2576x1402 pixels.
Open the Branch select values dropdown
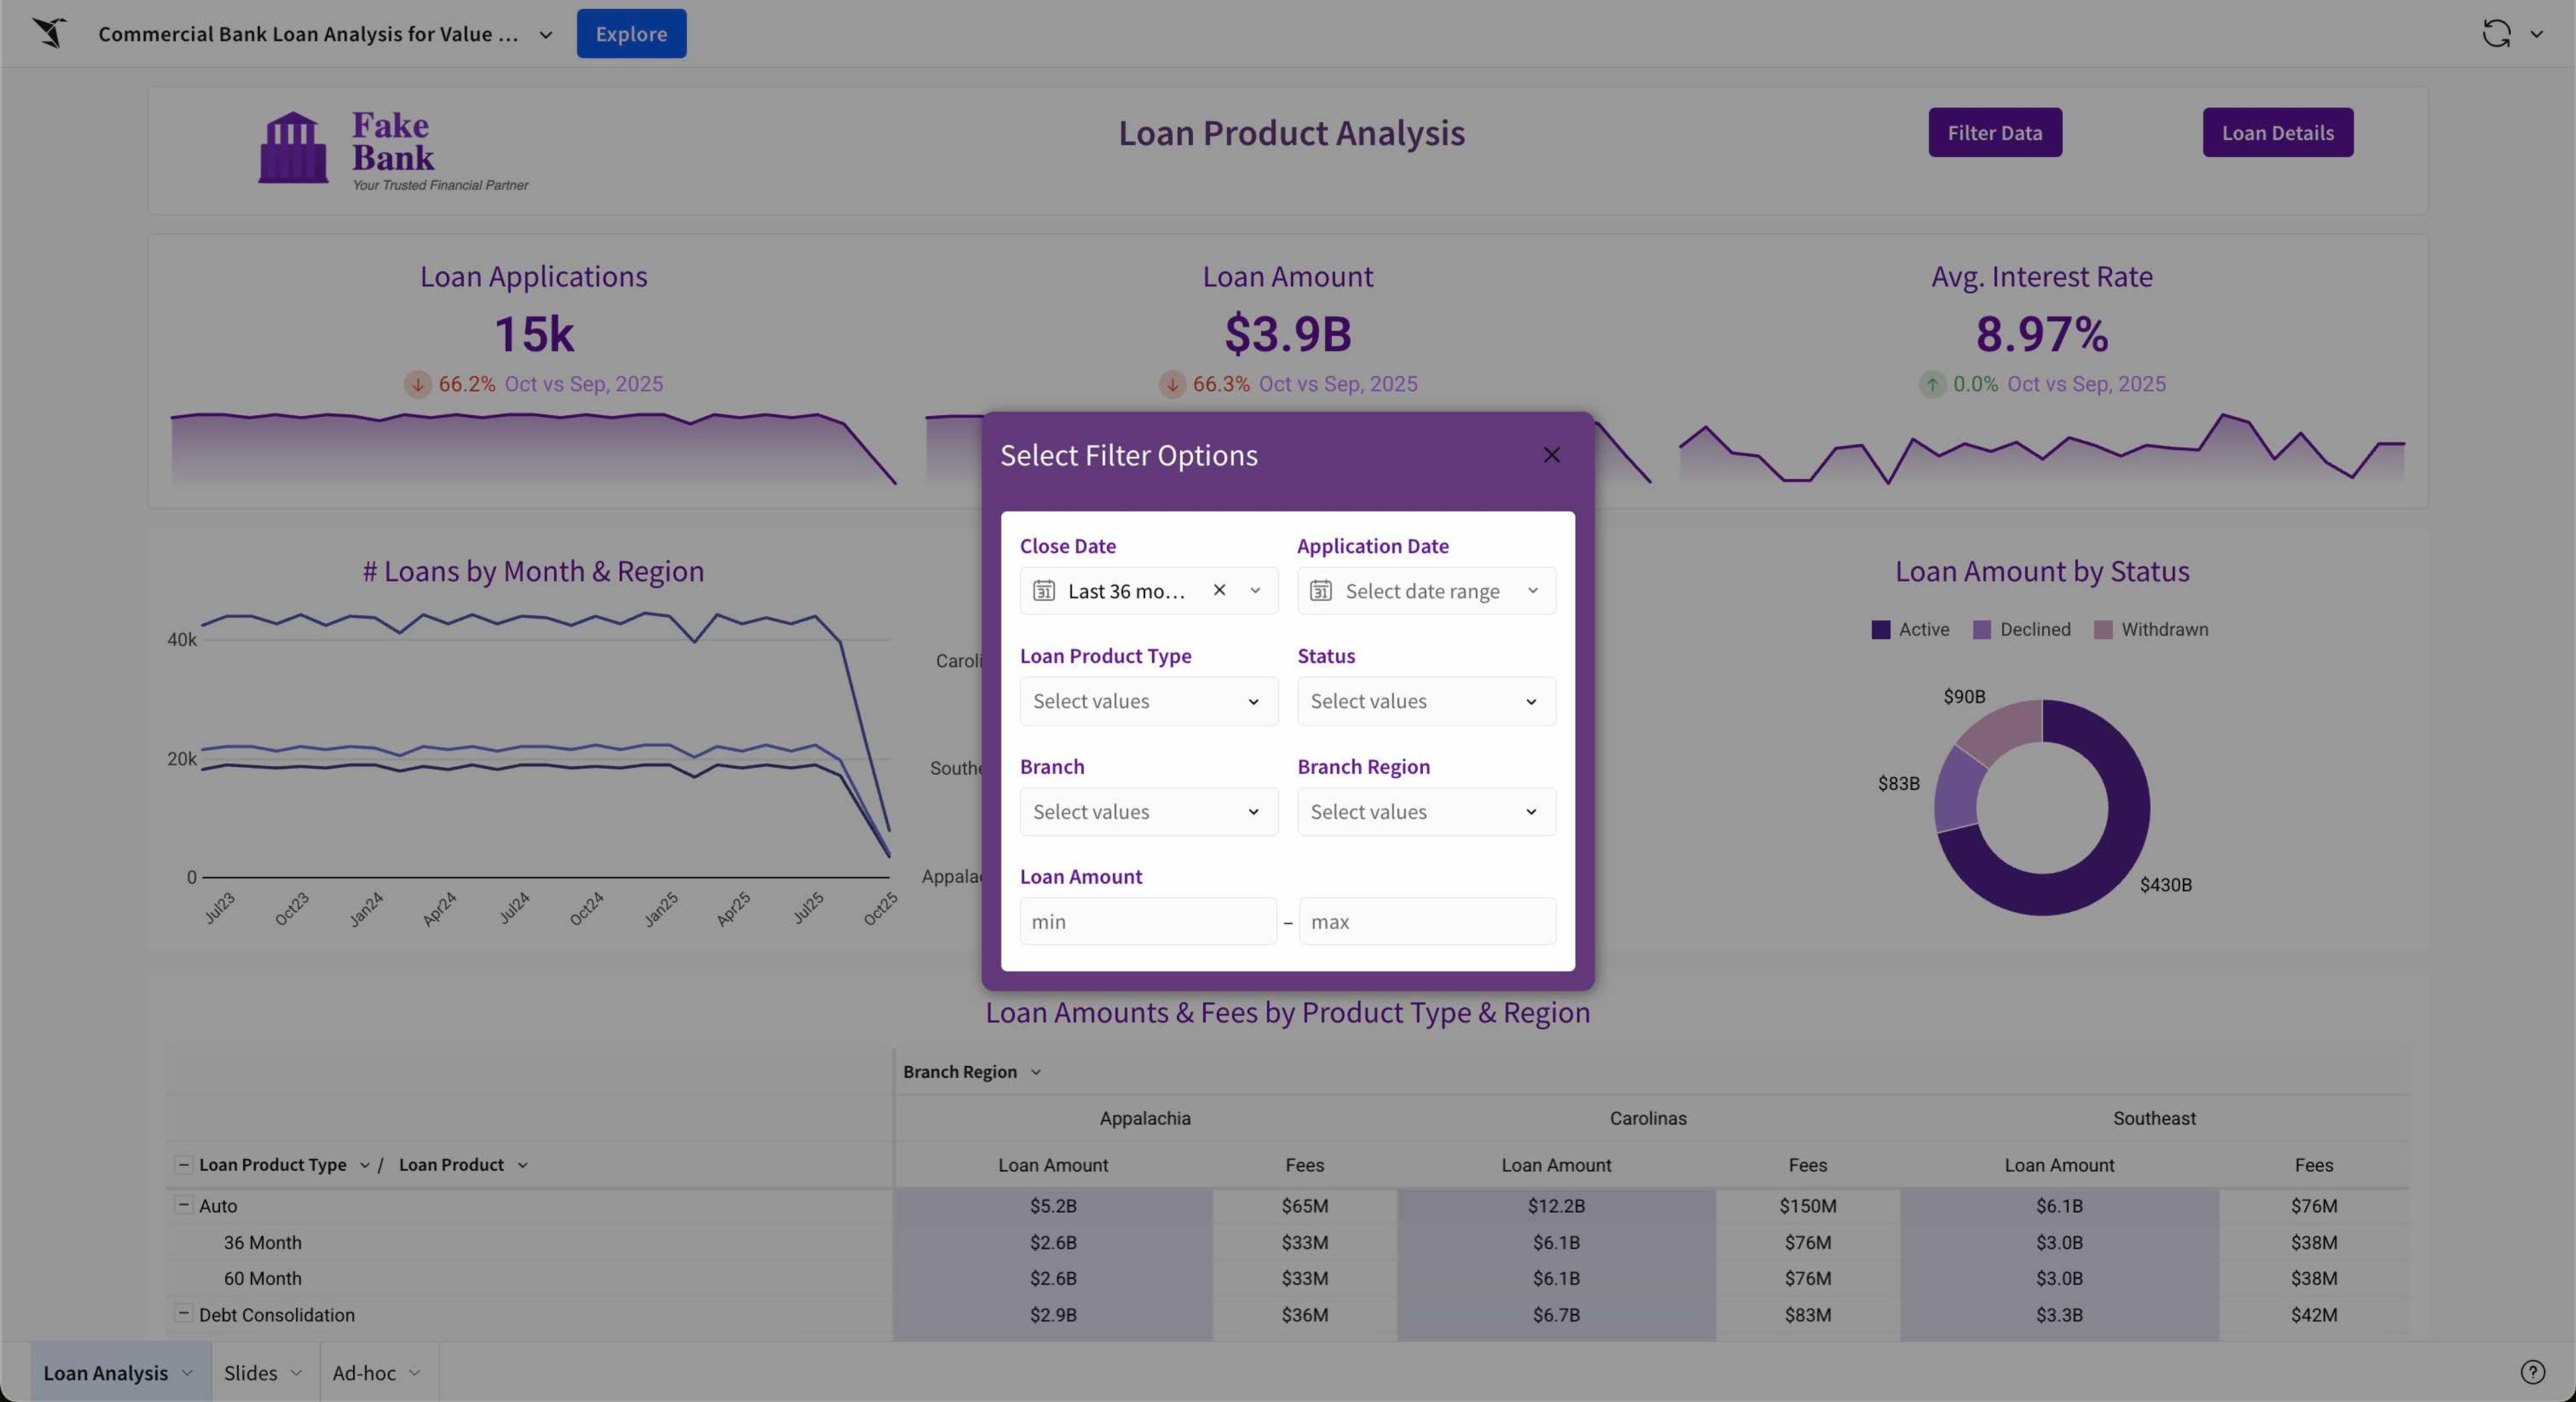click(1148, 812)
